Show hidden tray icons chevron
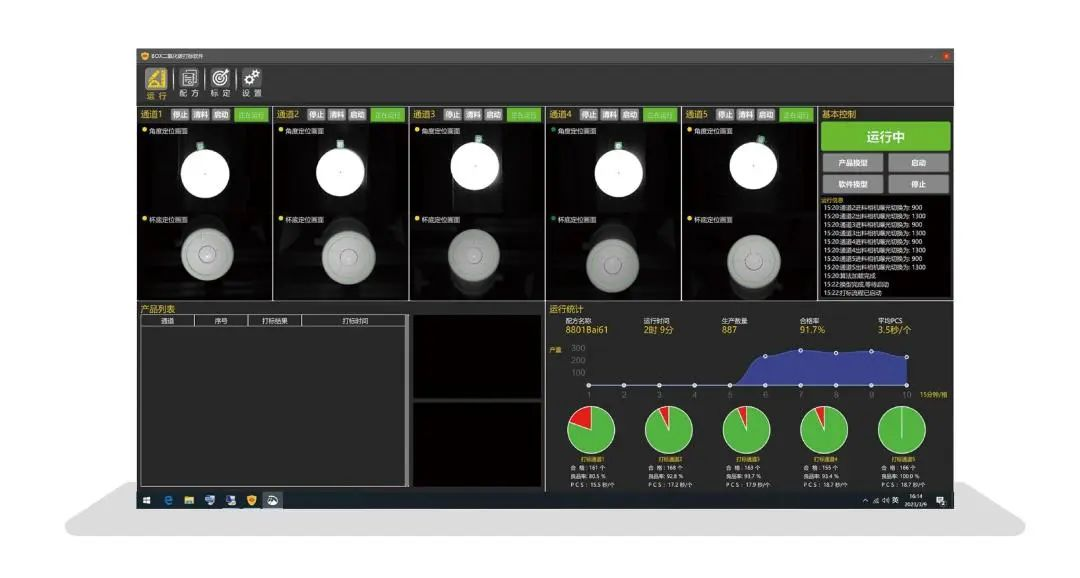 (x=865, y=500)
